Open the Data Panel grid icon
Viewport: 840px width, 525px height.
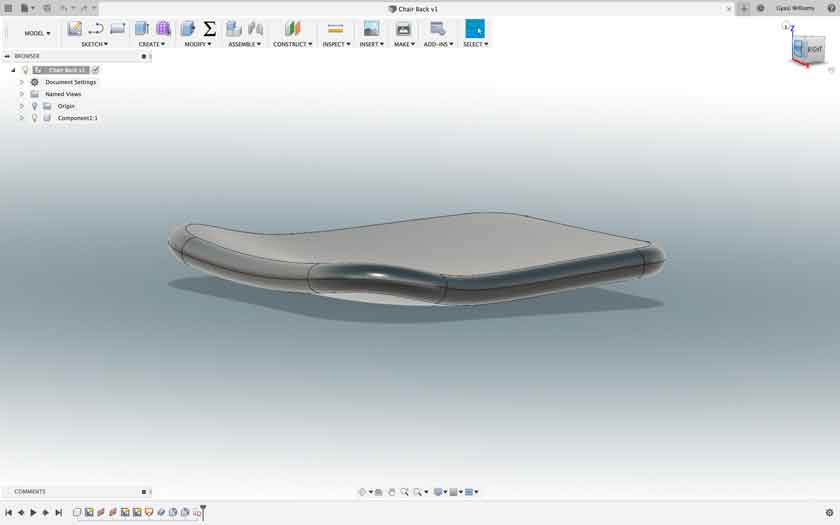[x=8, y=9]
